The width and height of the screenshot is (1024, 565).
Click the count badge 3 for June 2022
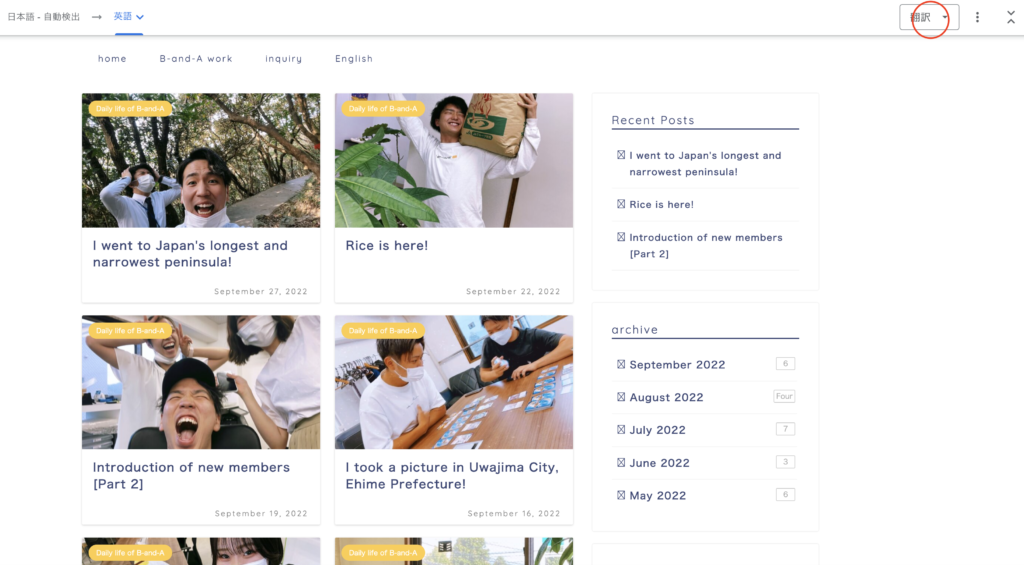(785, 462)
